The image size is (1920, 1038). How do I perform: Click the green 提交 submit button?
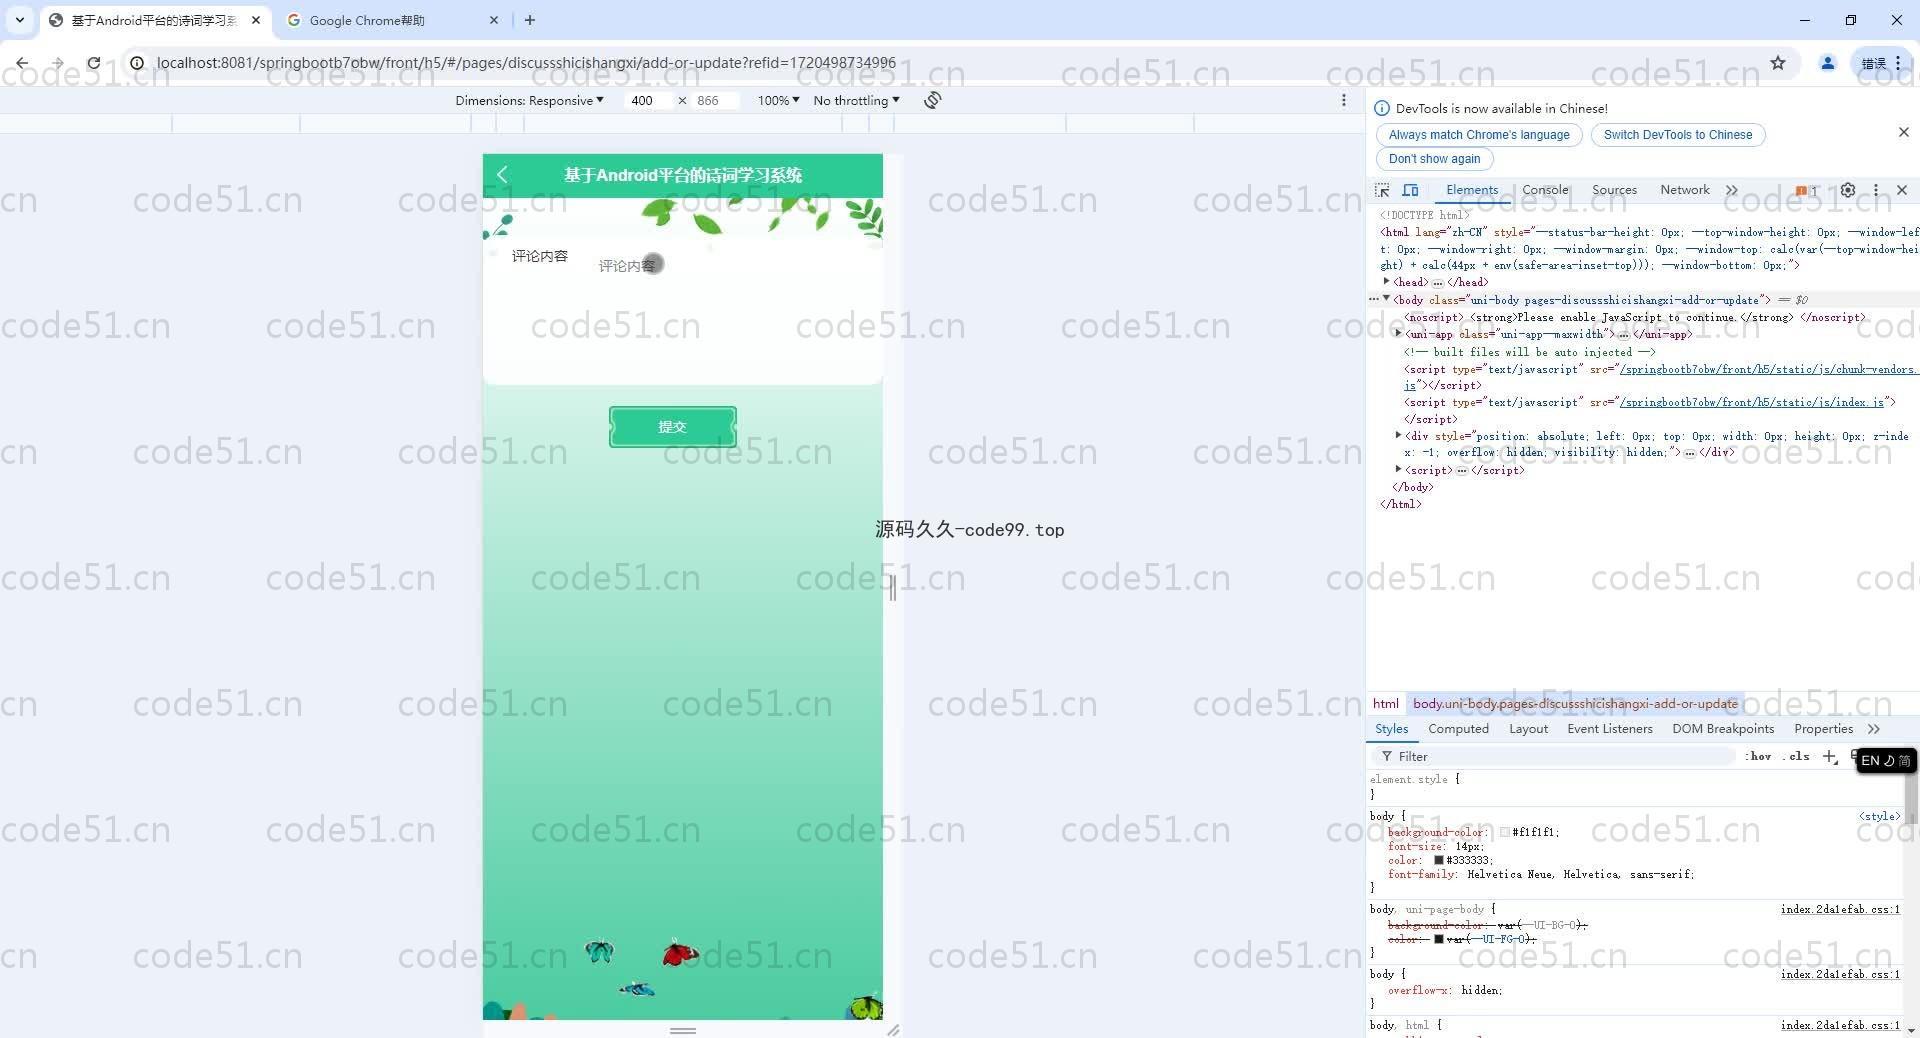tap(672, 427)
